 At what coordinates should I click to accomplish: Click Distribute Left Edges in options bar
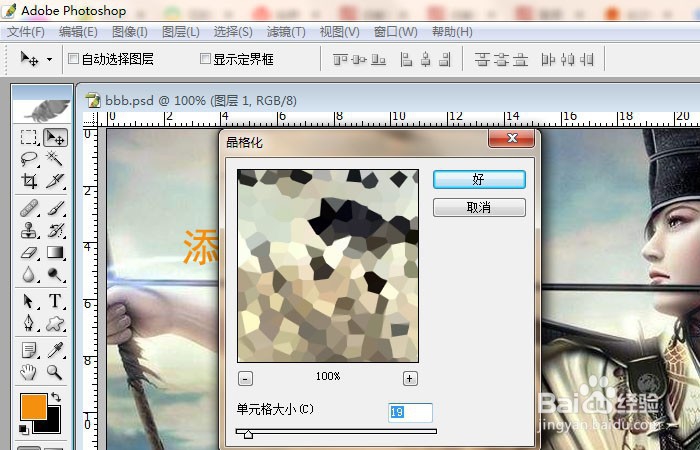(x=548, y=59)
